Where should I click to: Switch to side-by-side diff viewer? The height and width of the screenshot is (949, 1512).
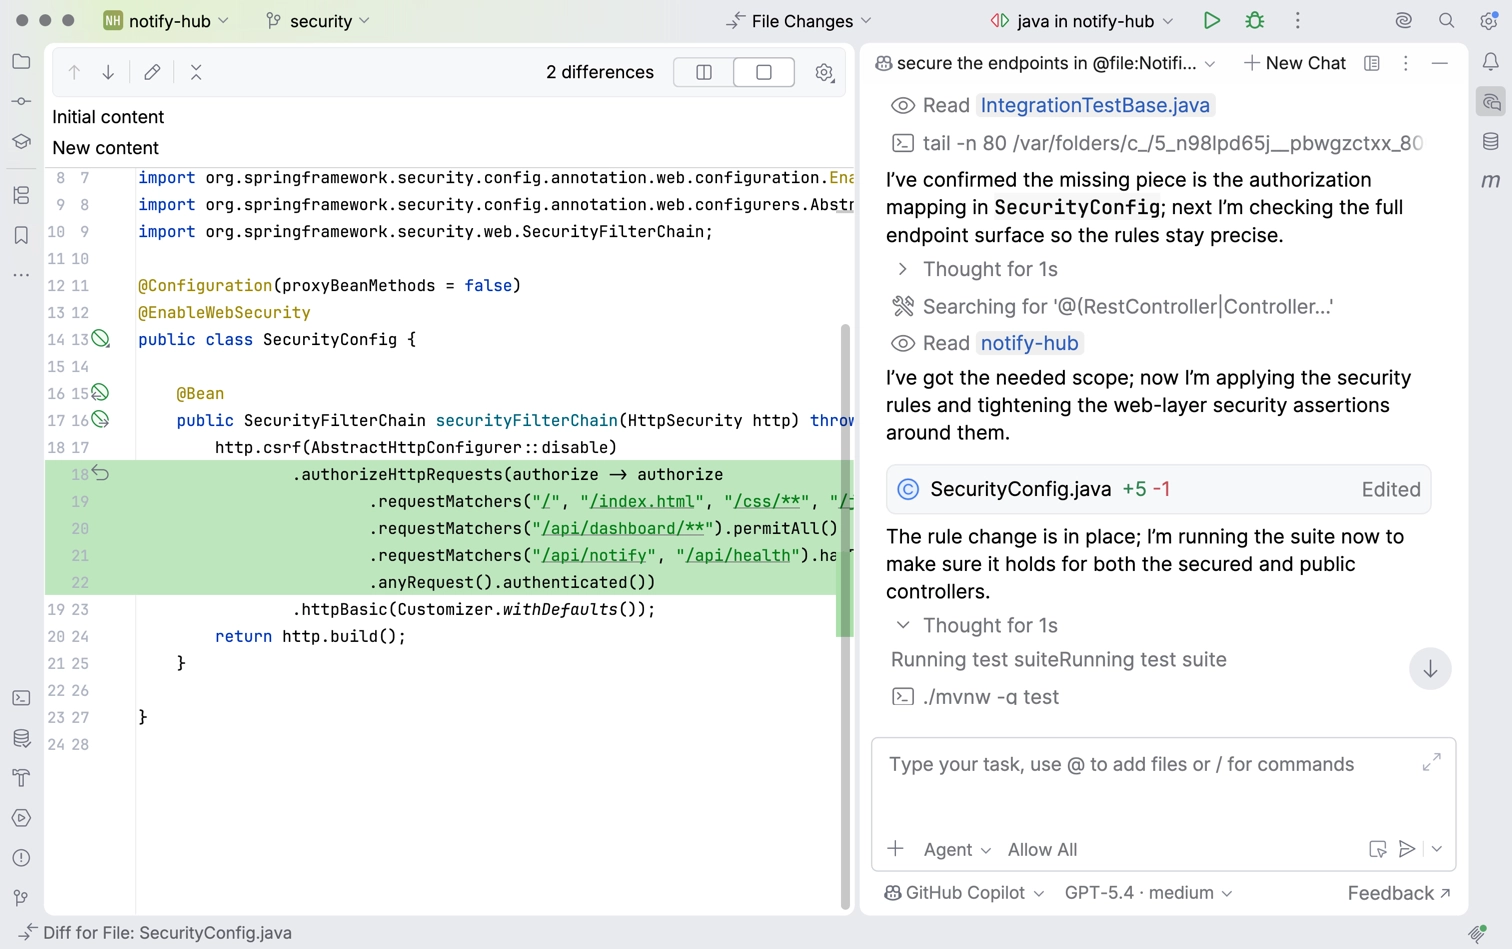point(704,72)
